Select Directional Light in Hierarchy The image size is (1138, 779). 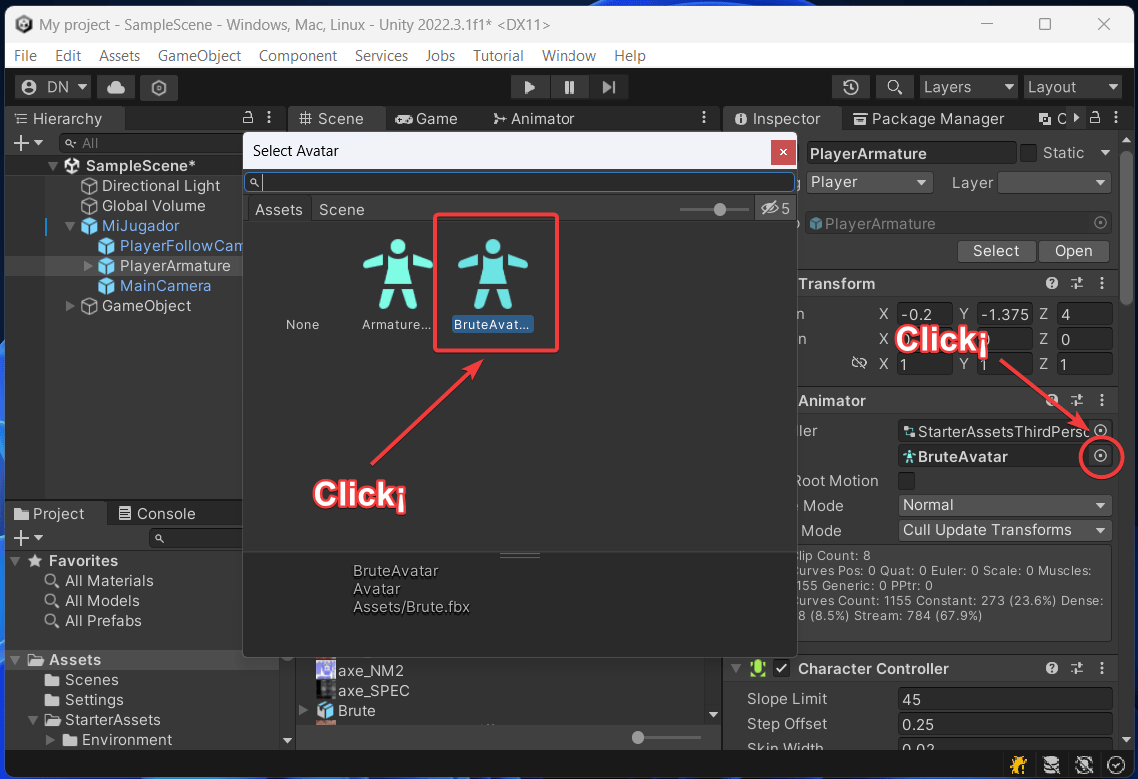[160, 186]
